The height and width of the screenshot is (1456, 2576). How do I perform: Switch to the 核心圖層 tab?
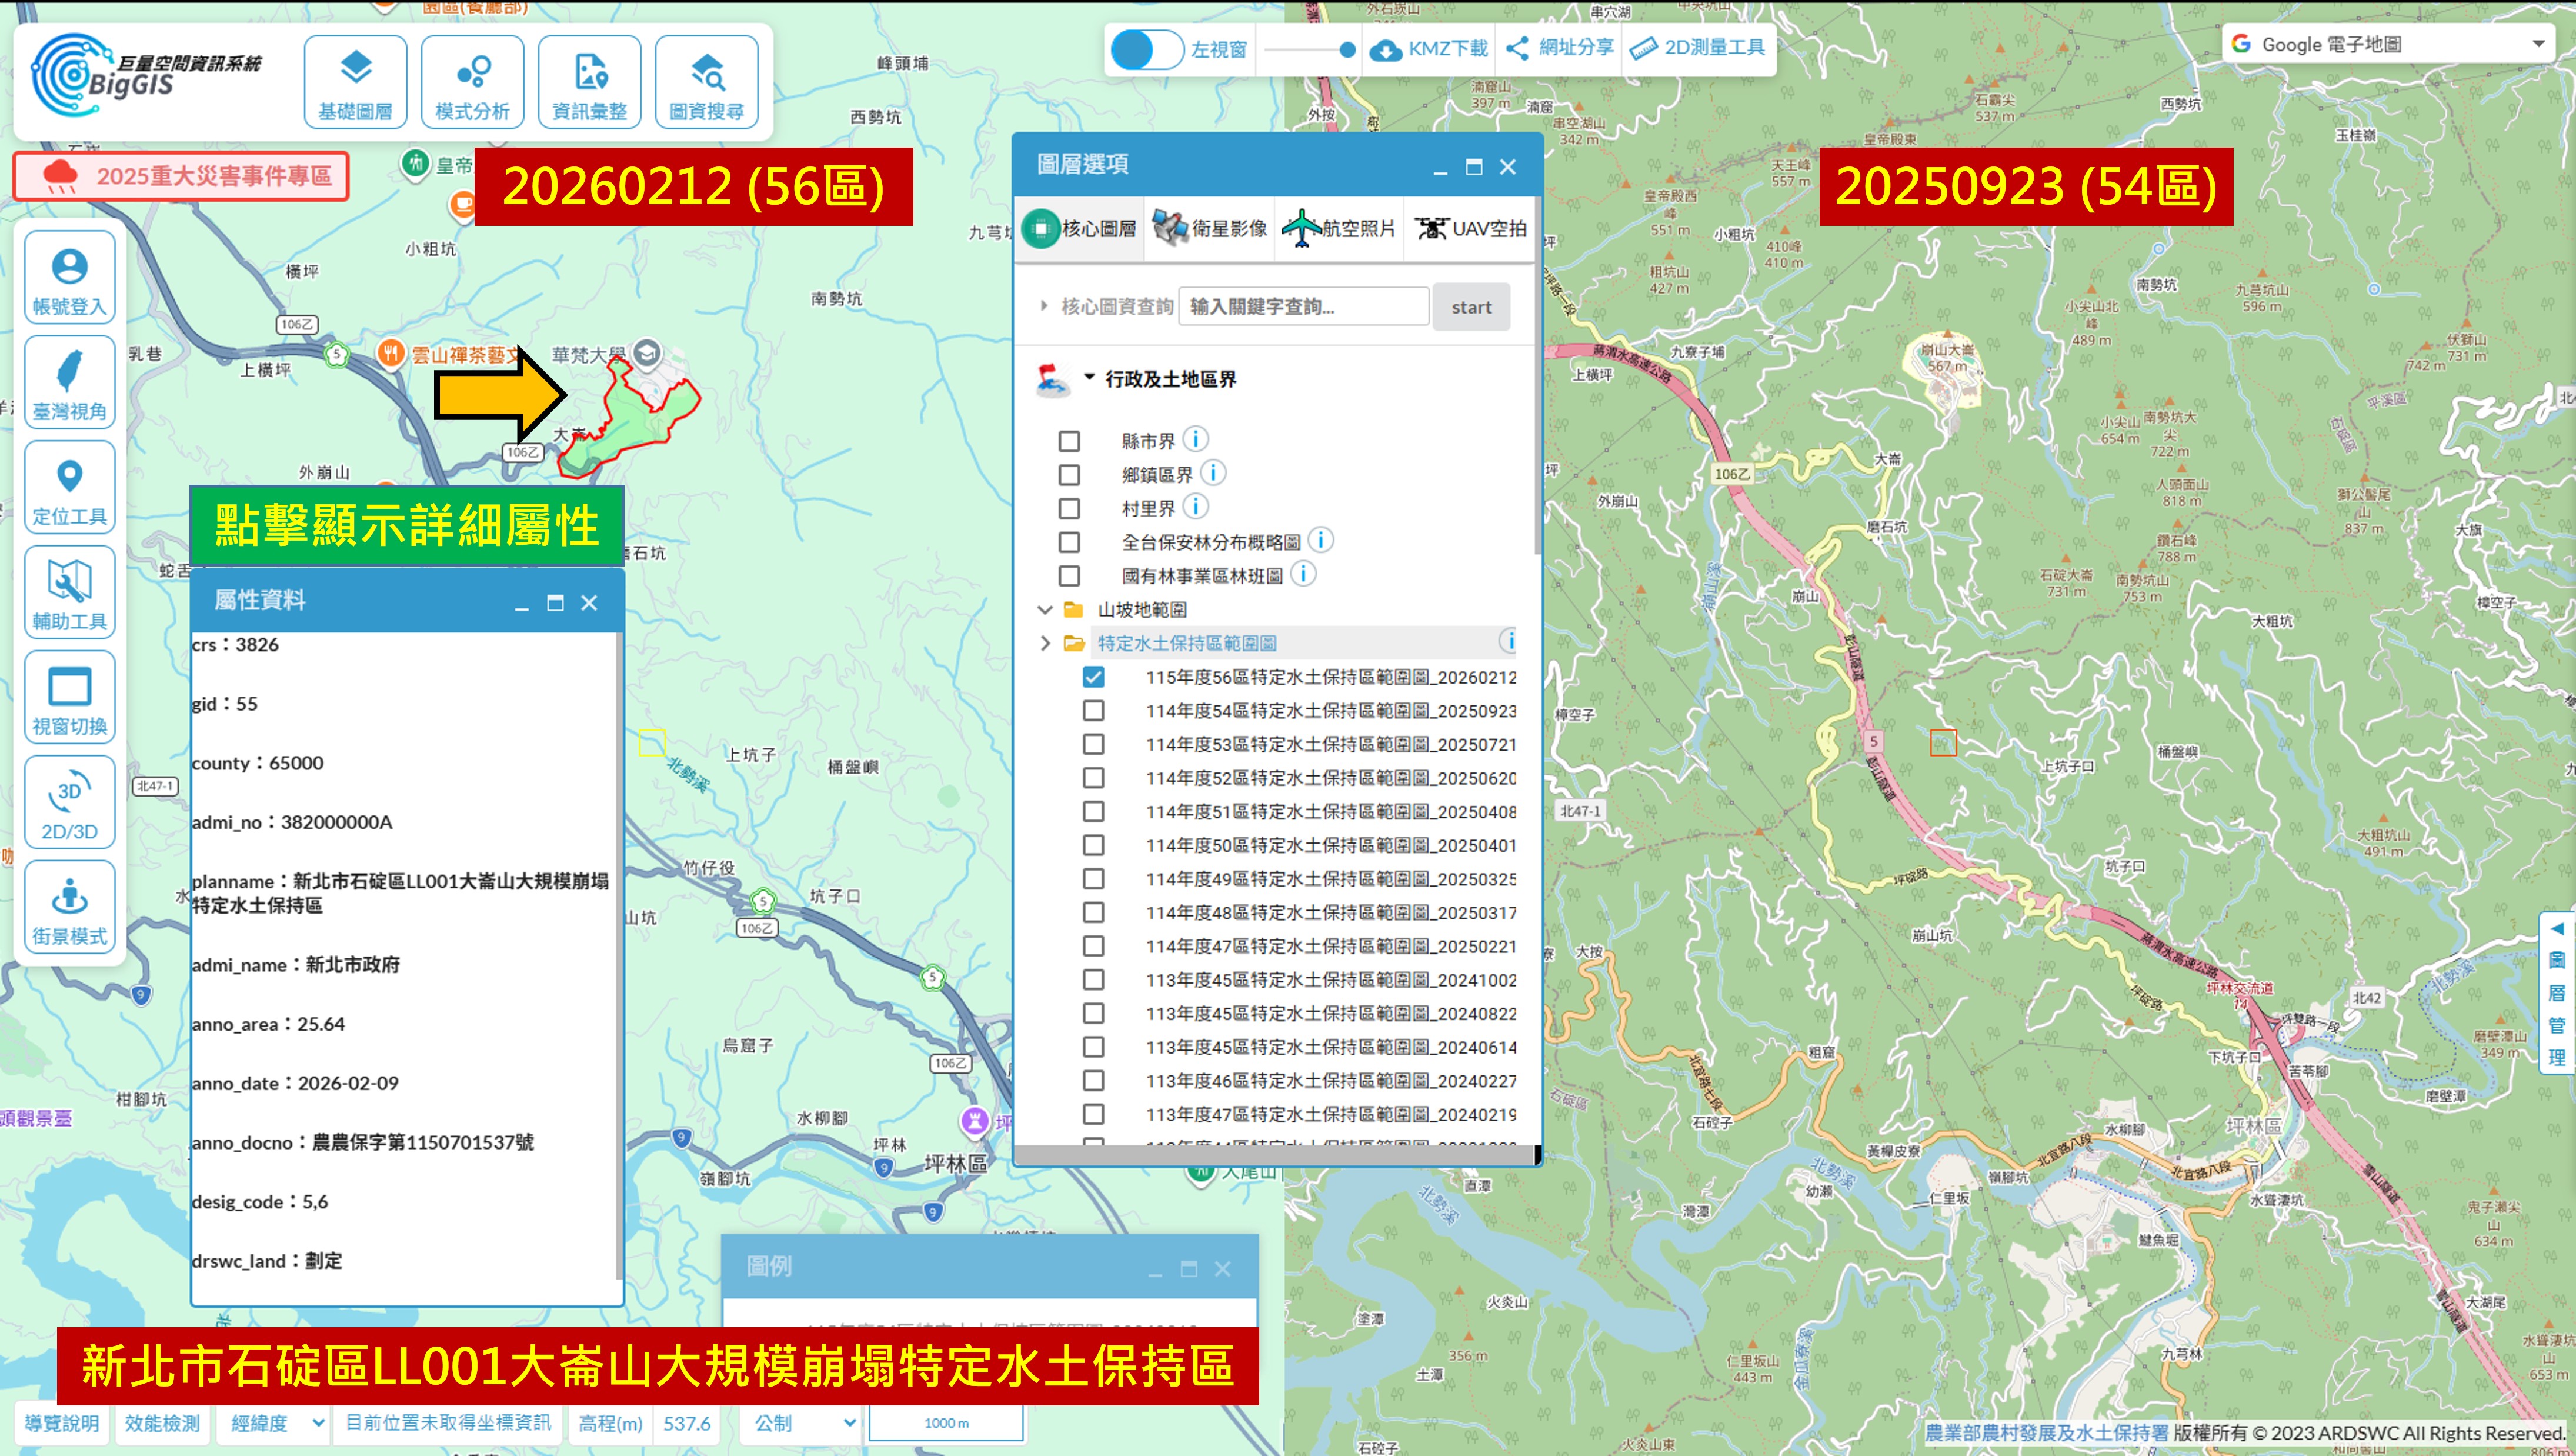click(1080, 229)
